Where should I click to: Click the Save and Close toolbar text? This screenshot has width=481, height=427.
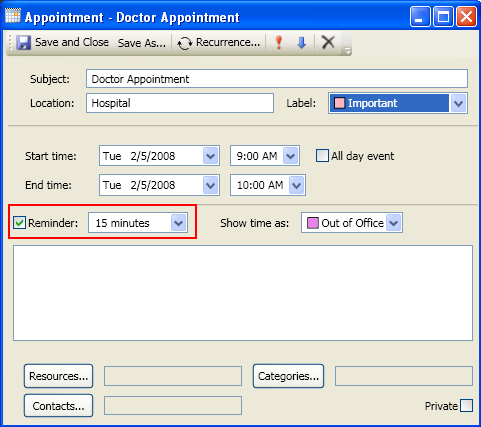pyautogui.click(x=72, y=42)
